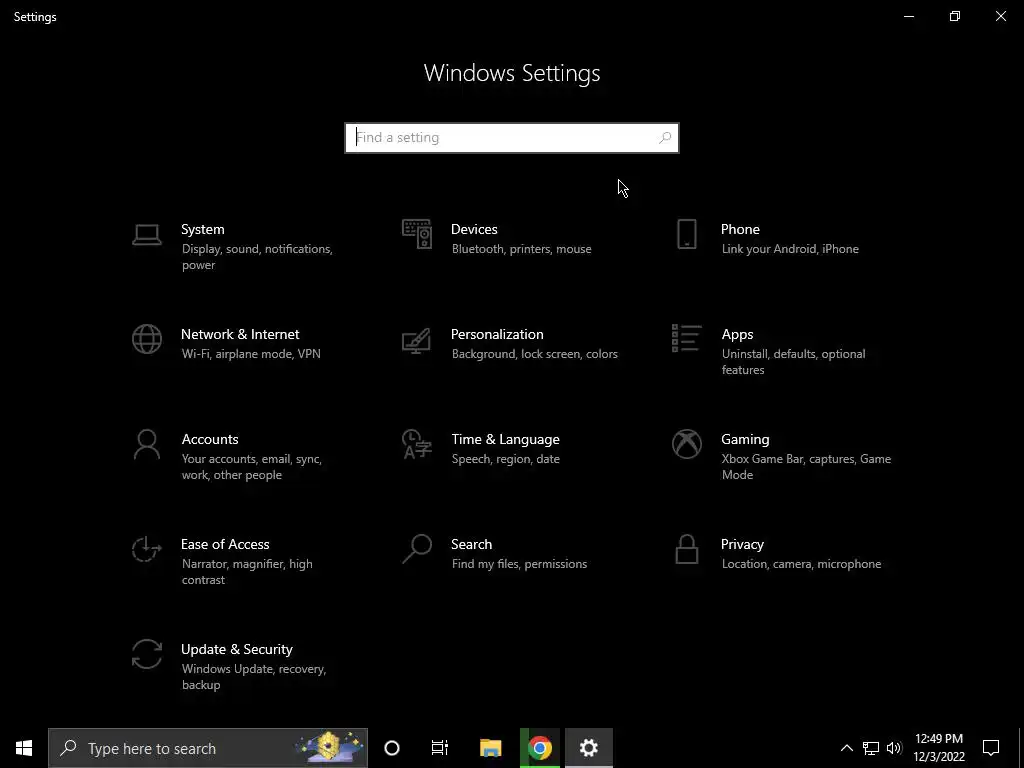Show hidden system tray icons
Screen dimensions: 1024x768
(x=846, y=748)
